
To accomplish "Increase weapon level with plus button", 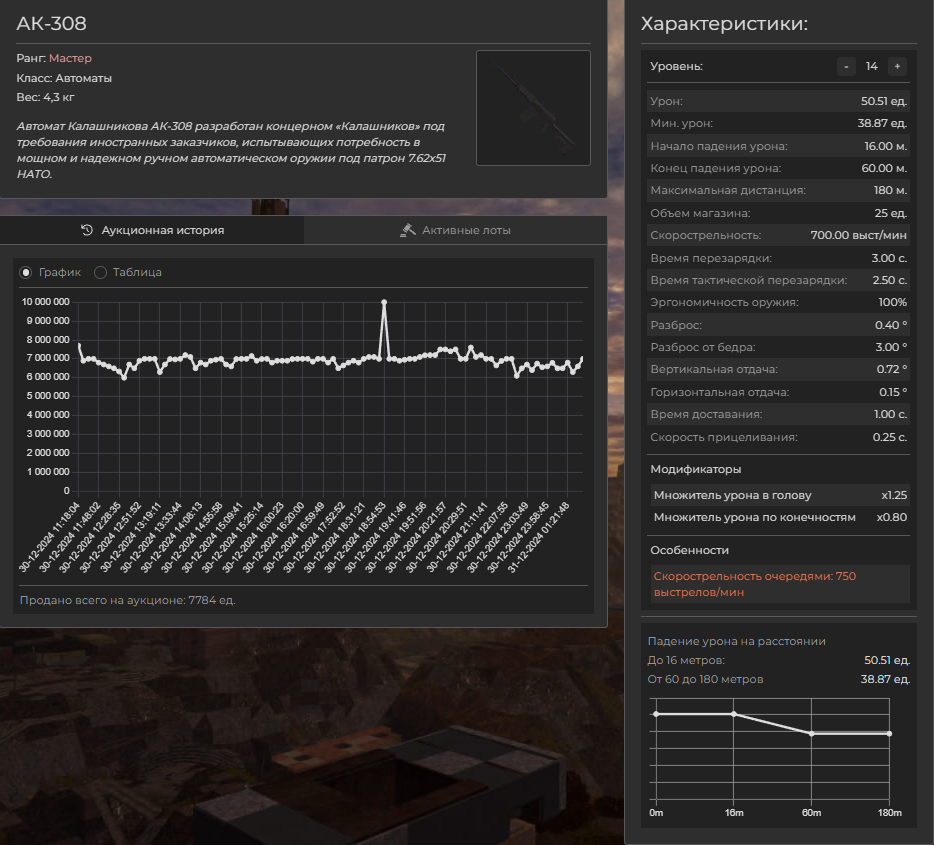I will tap(897, 66).
